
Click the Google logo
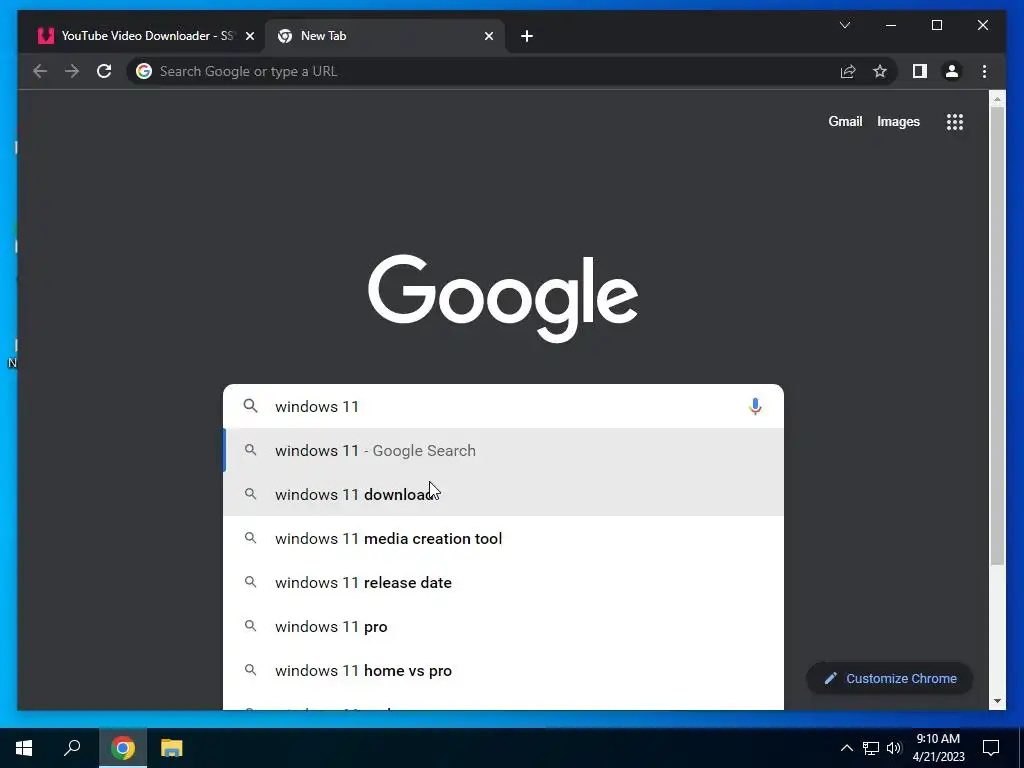503,298
